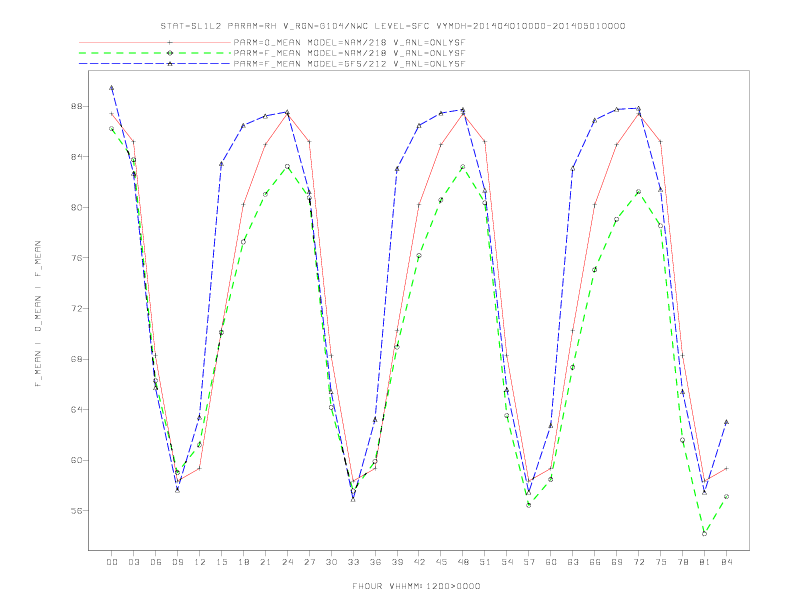The width and height of the screenshot is (792, 612).
Task: Select the legend entry PARM=F_MEAN MODEL=NAM/218
Action: [349, 53]
